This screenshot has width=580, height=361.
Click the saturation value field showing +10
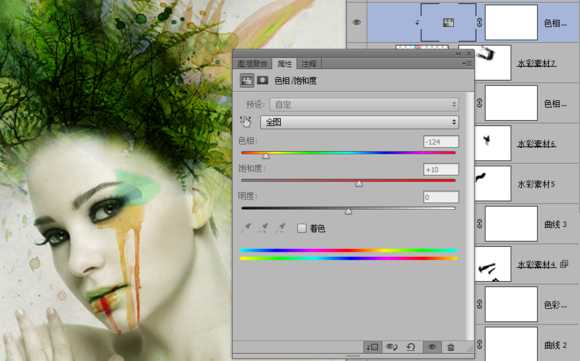[x=441, y=169]
